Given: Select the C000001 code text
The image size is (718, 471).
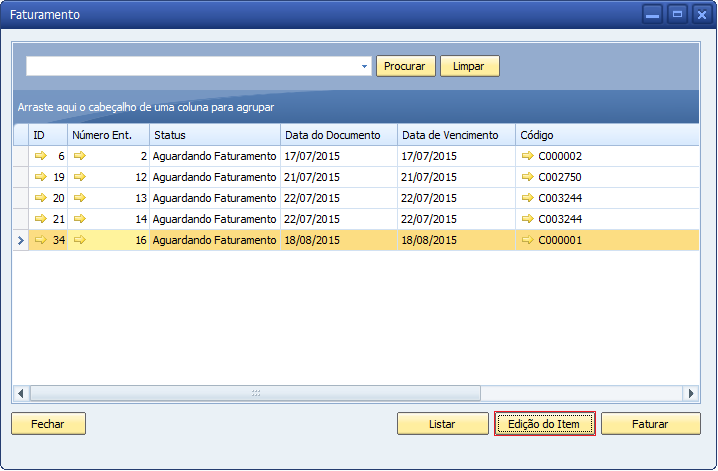Looking at the screenshot, I should tap(560, 240).
